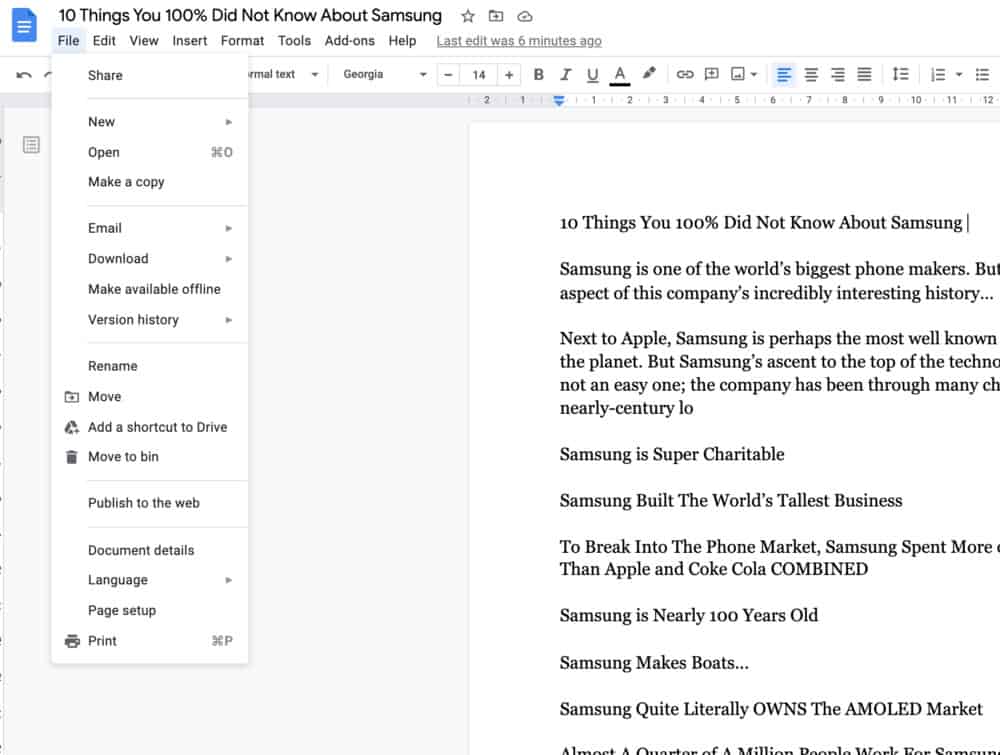Open the paragraph style dropdown
This screenshot has width=1000, height=755.
[x=283, y=75]
